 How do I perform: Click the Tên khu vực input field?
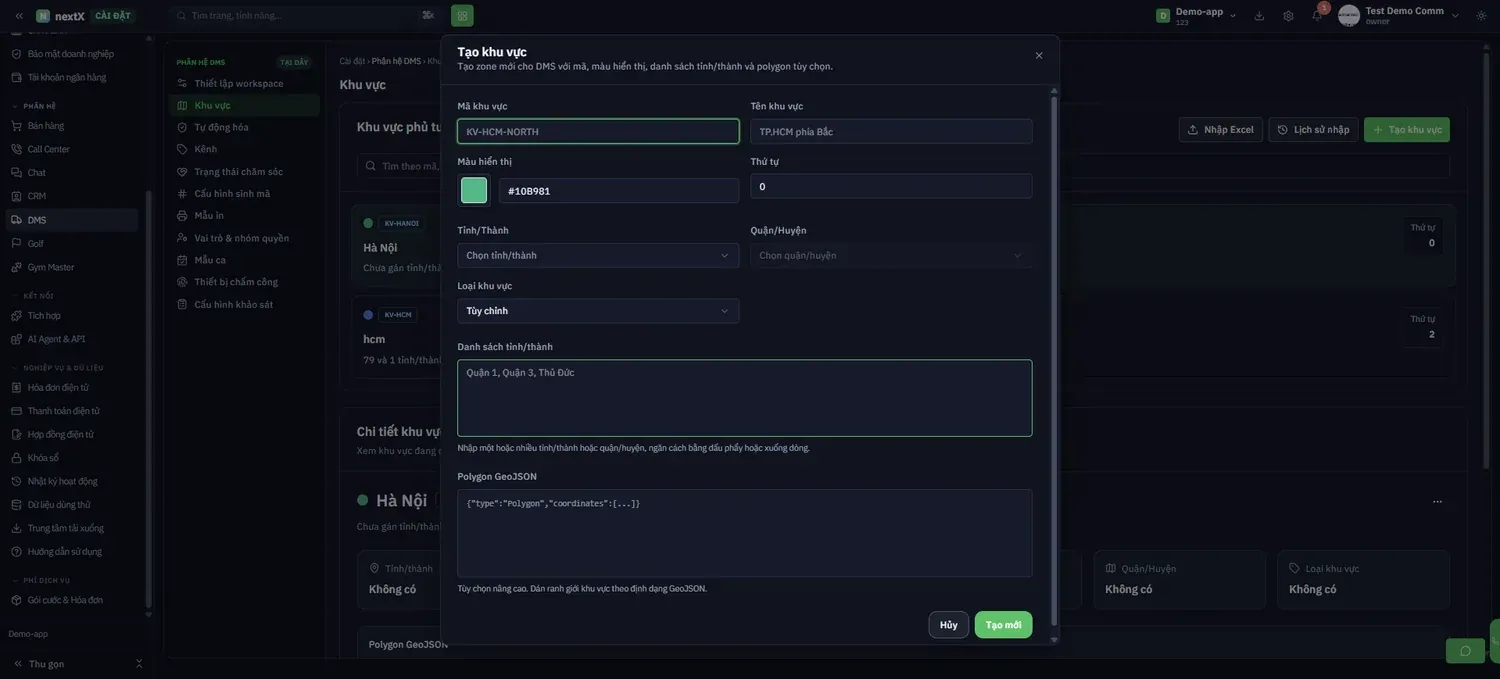tap(891, 131)
